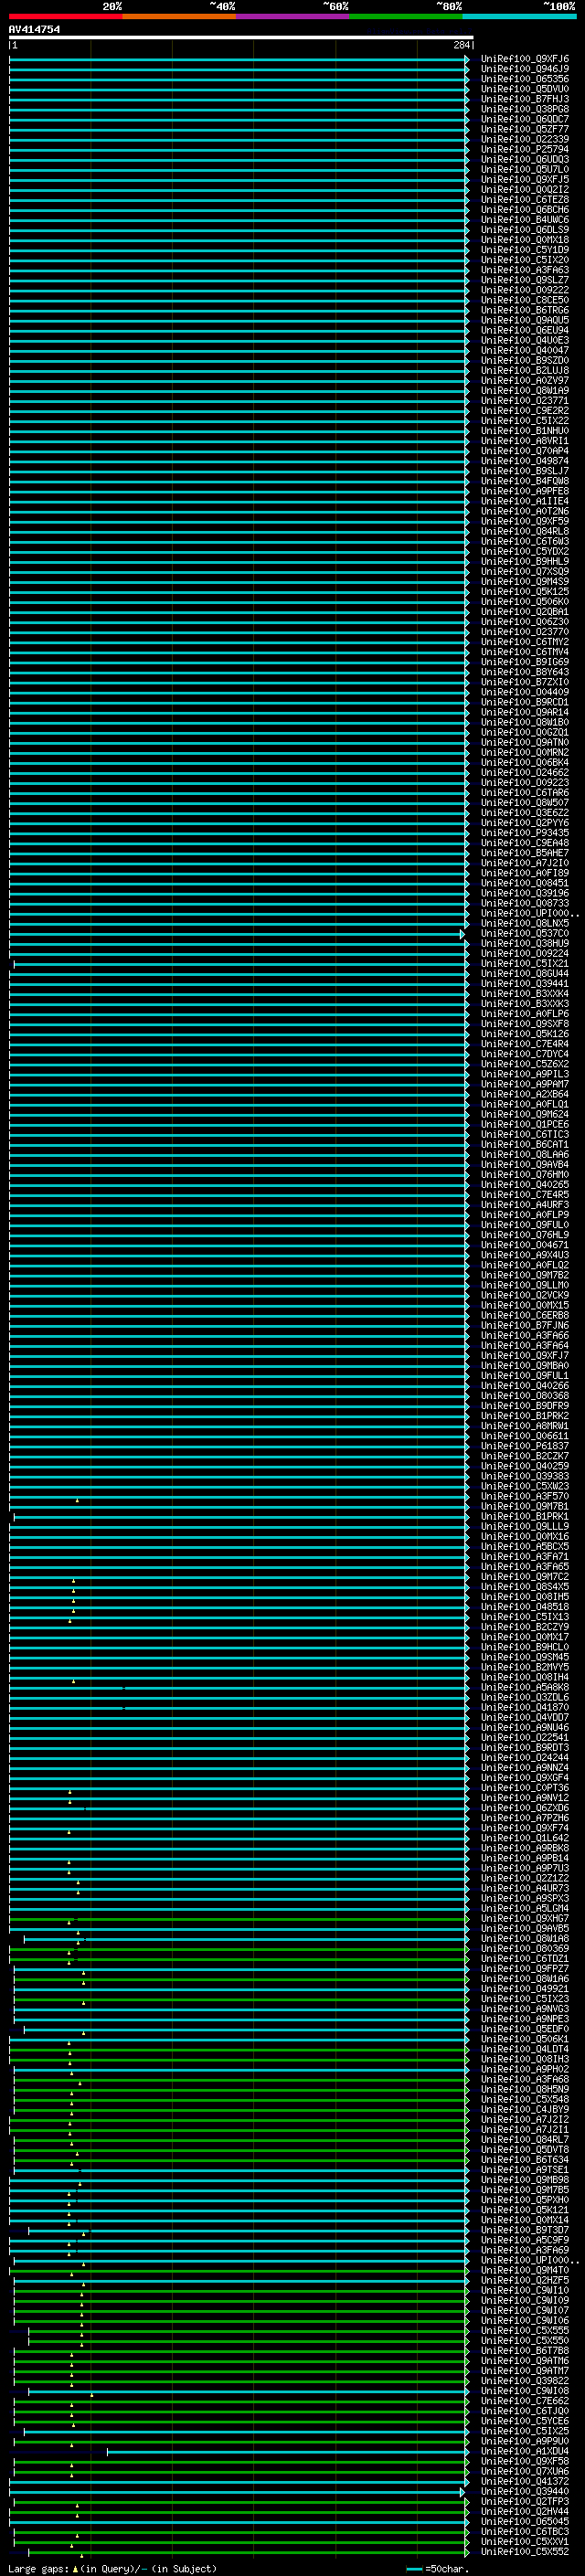The image size is (585, 2576).
Task: Select hit UniRef100_O22339
Action: point(525,139)
